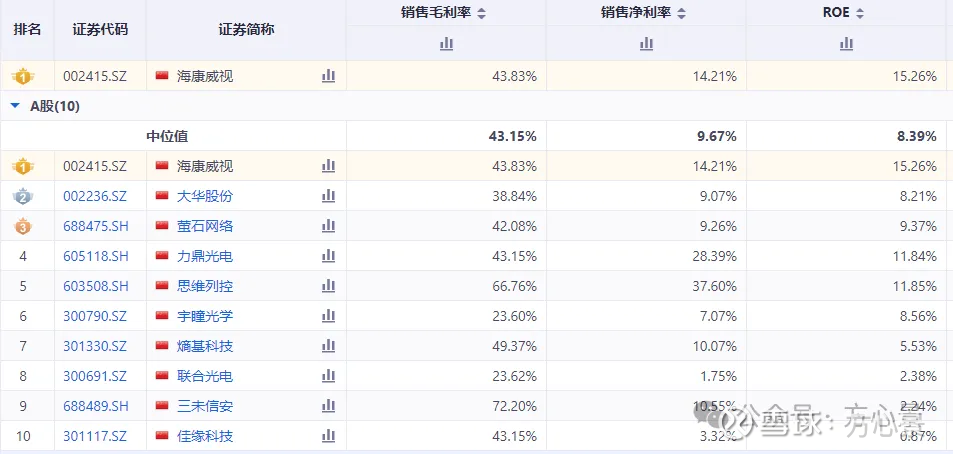
Task: Select 思维列控 net margin 37.60%
Action: coord(714,286)
